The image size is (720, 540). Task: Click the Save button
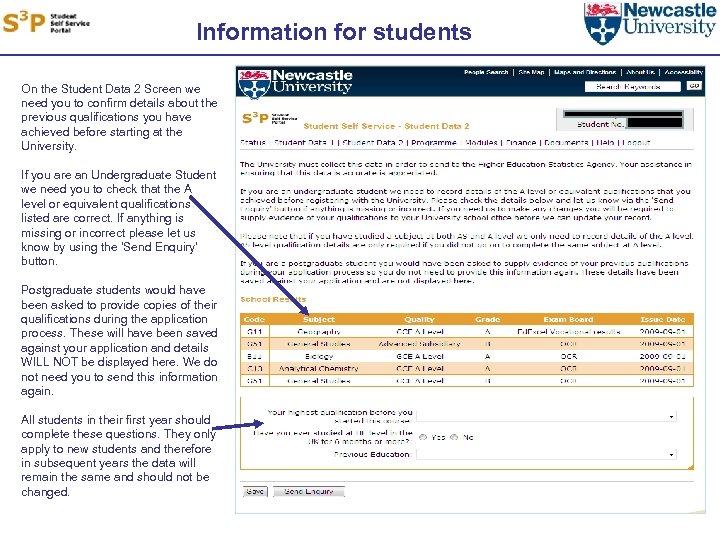tap(255, 491)
